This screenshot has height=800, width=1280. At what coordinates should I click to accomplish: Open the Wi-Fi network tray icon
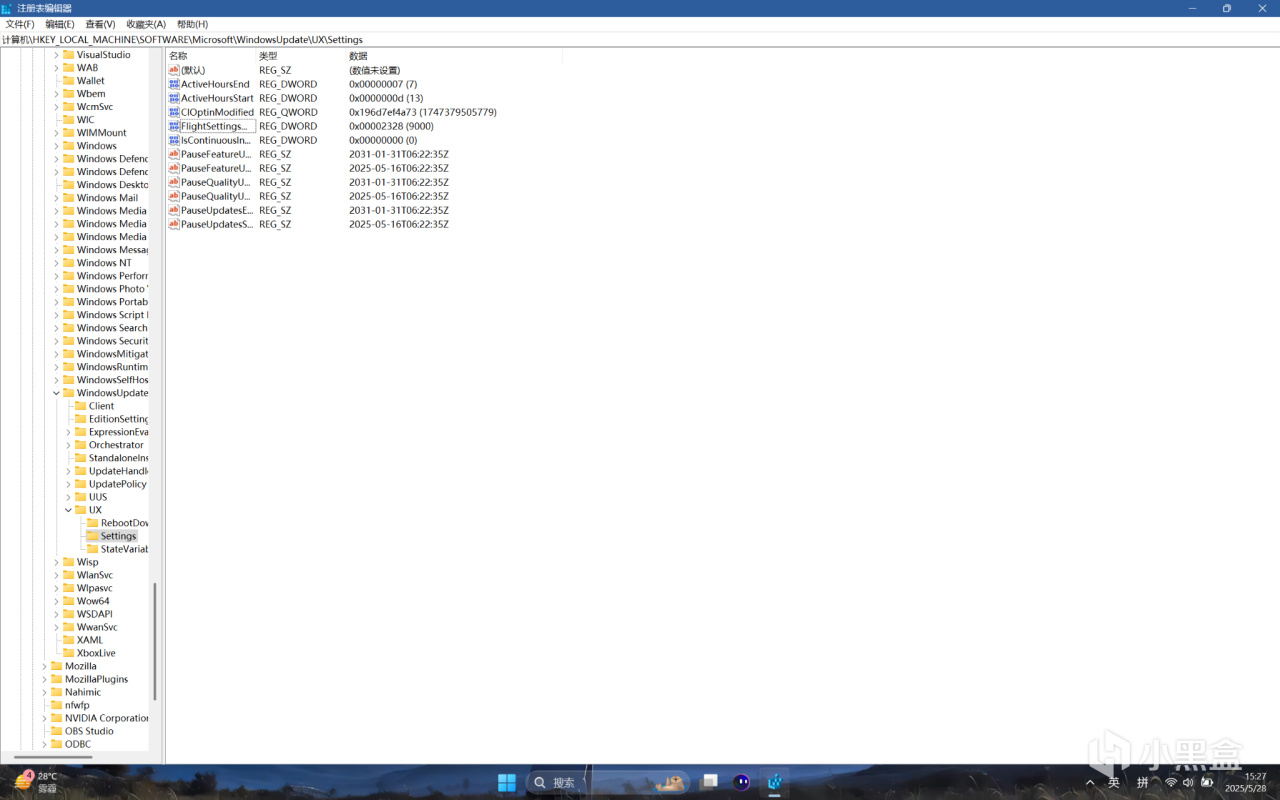pos(1171,782)
